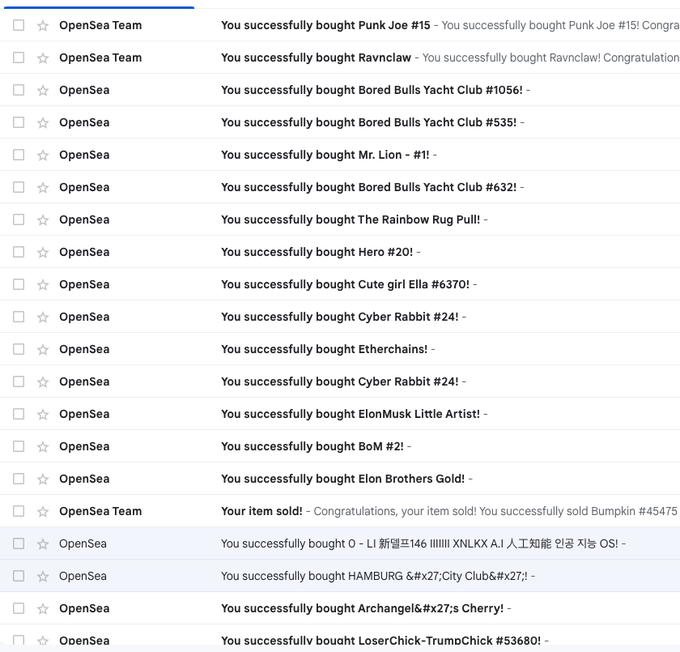The width and height of the screenshot is (680, 652).
Task: Open Bored Bulls Yacht Club #535 email
Action: point(340,122)
